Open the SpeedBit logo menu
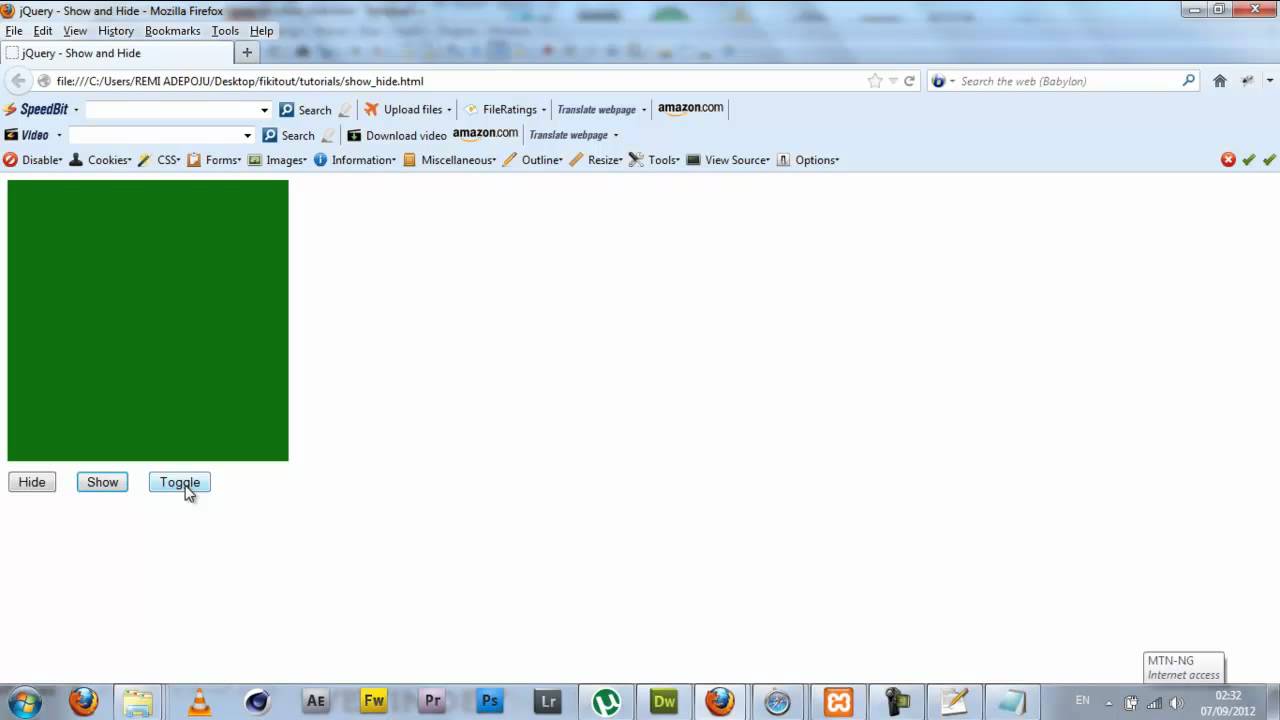 pyautogui.click(x=41, y=110)
